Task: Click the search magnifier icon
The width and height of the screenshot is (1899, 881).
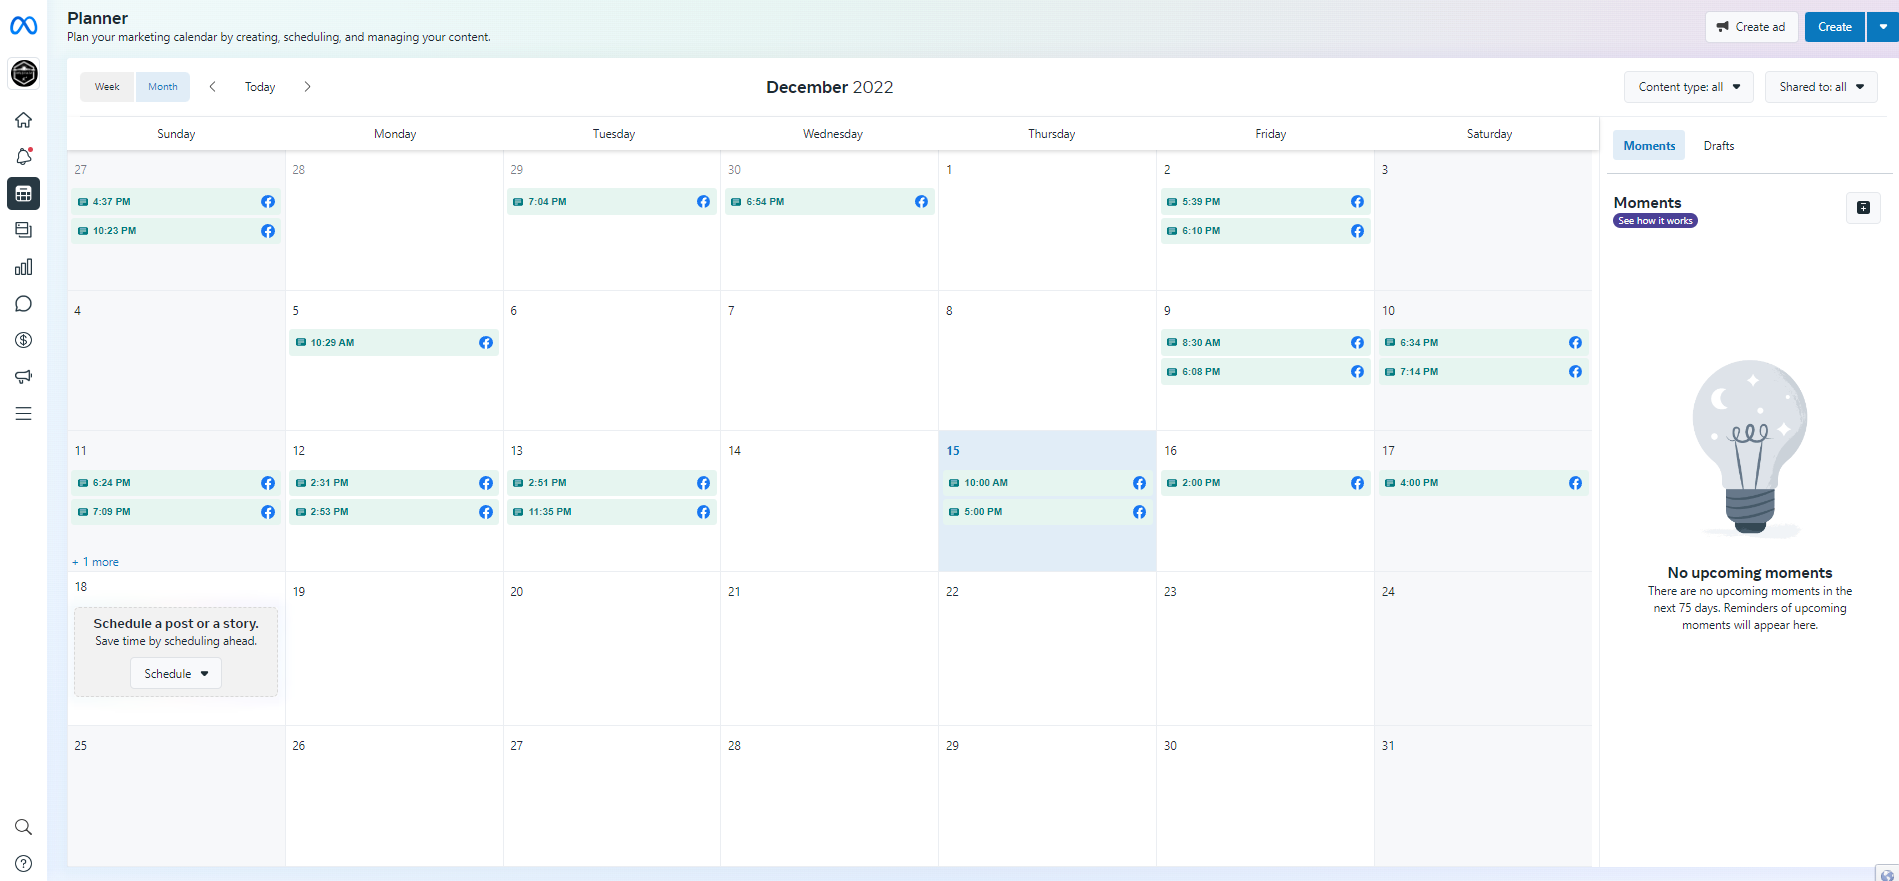Action: click(23, 827)
